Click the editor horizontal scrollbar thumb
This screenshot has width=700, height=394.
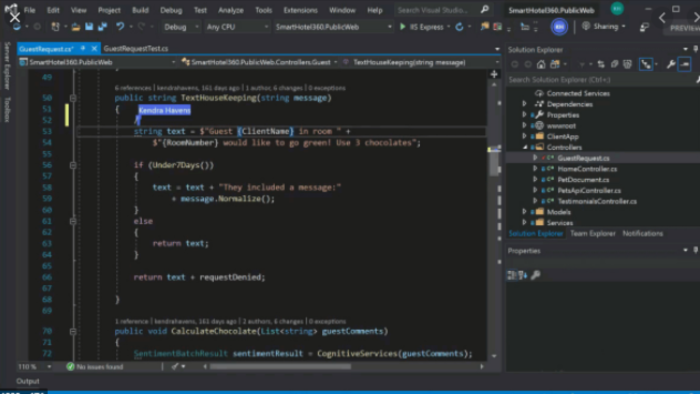[280, 366]
